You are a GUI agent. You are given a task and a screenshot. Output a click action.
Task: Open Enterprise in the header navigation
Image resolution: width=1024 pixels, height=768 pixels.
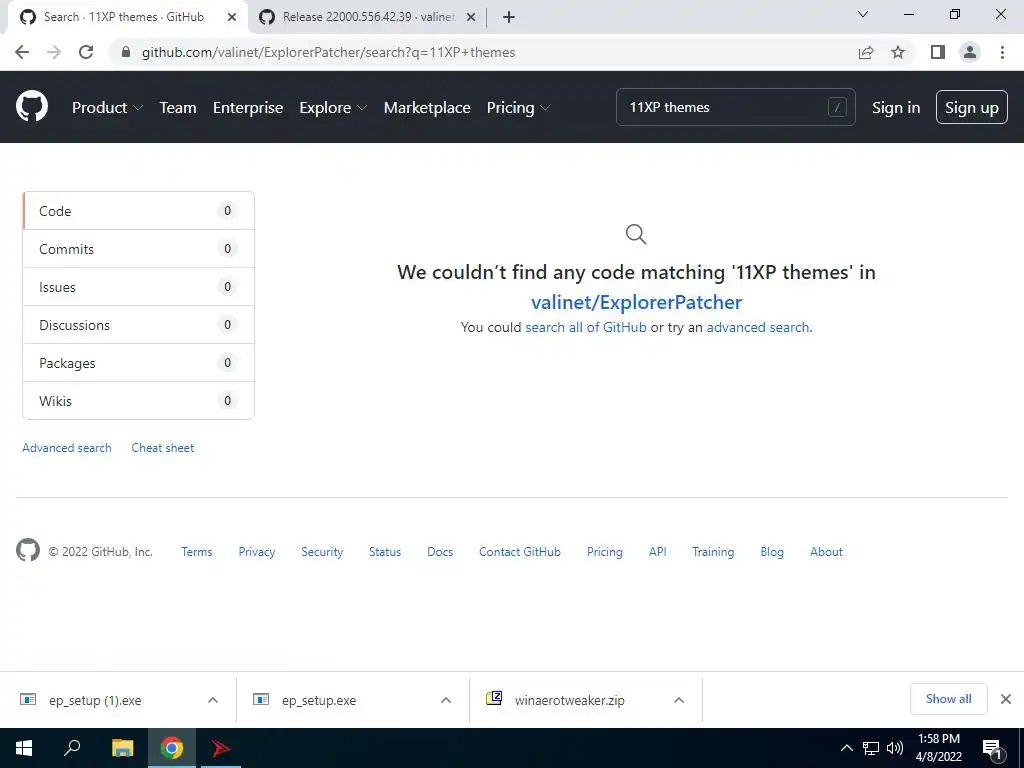[x=248, y=107]
